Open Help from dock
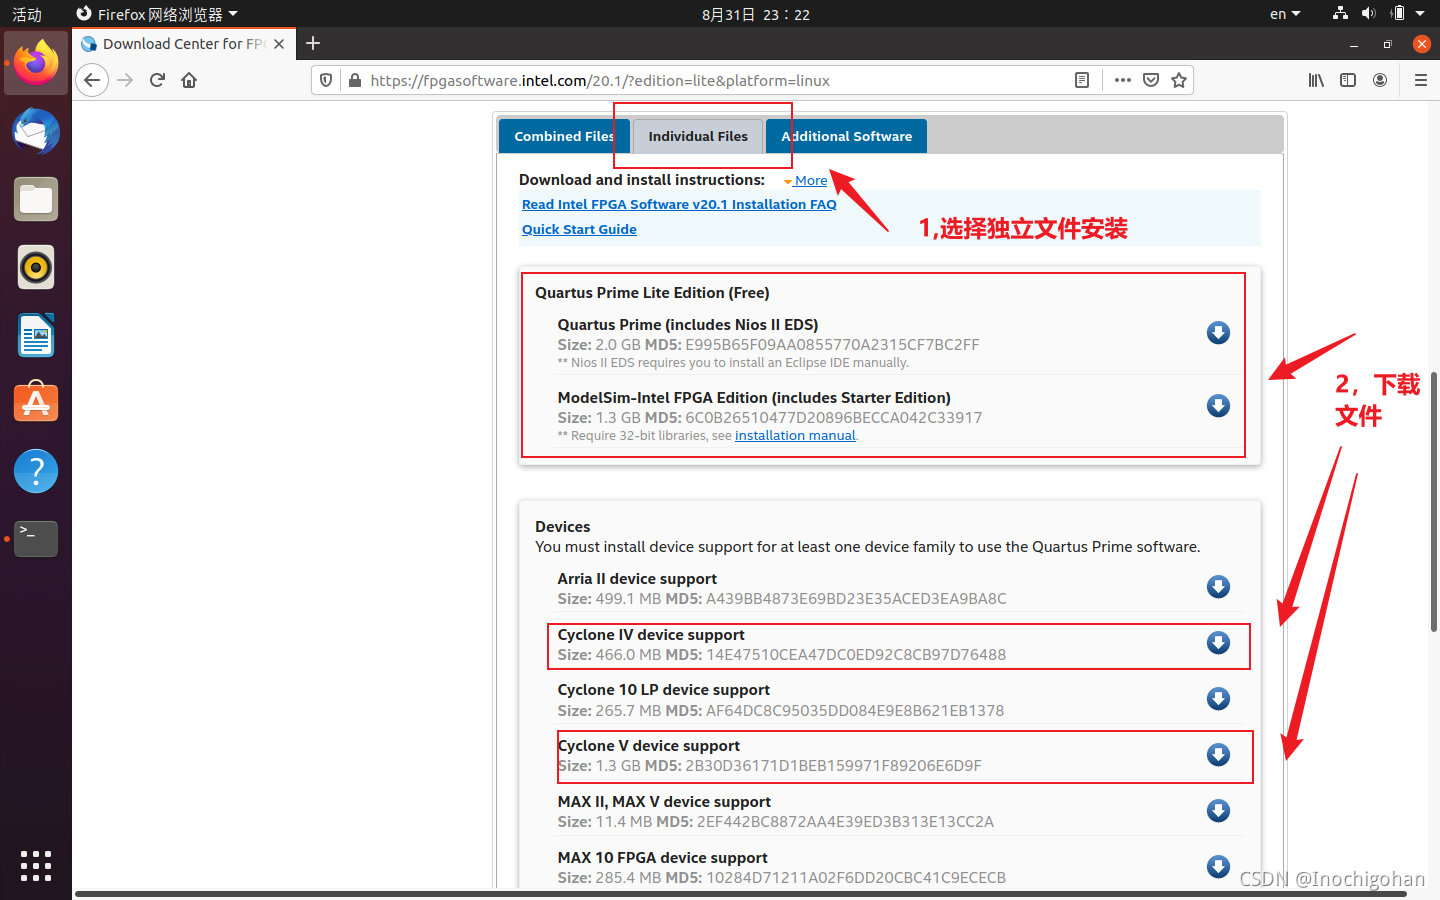1440x900 pixels. (x=36, y=471)
